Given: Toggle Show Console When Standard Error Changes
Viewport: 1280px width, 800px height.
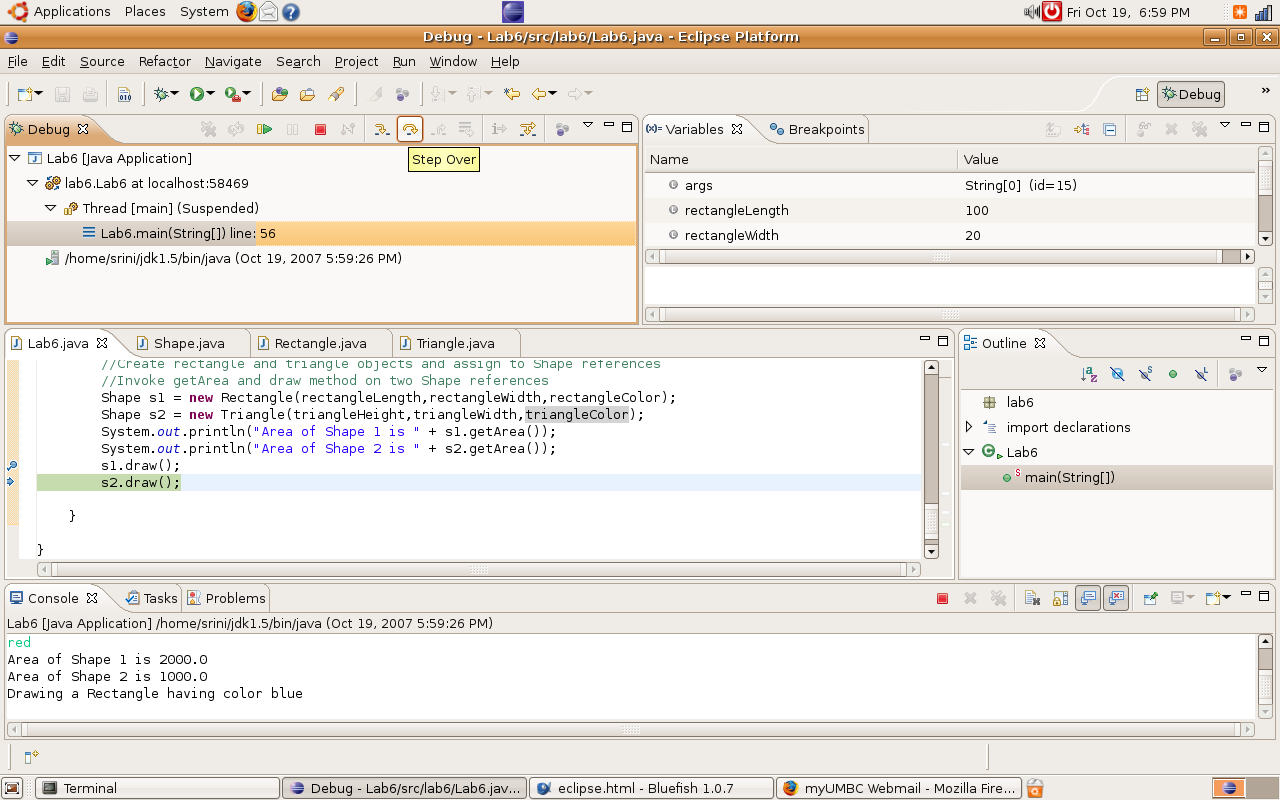Looking at the screenshot, I should (1116, 598).
